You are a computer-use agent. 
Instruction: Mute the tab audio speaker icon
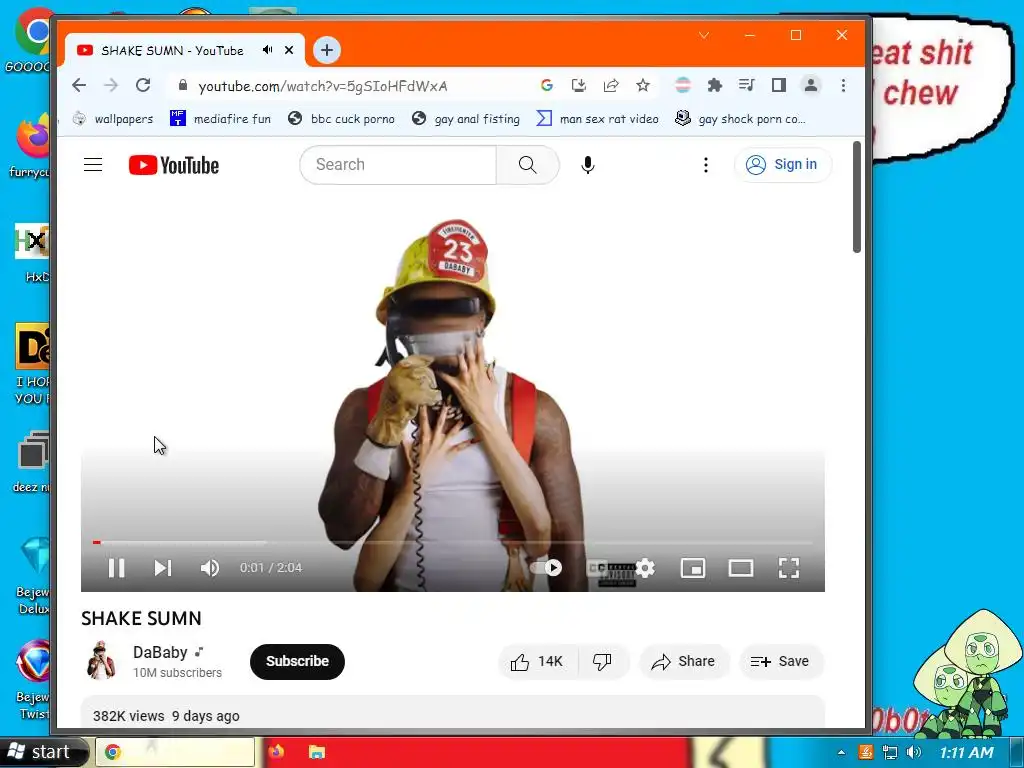(267, 50)
